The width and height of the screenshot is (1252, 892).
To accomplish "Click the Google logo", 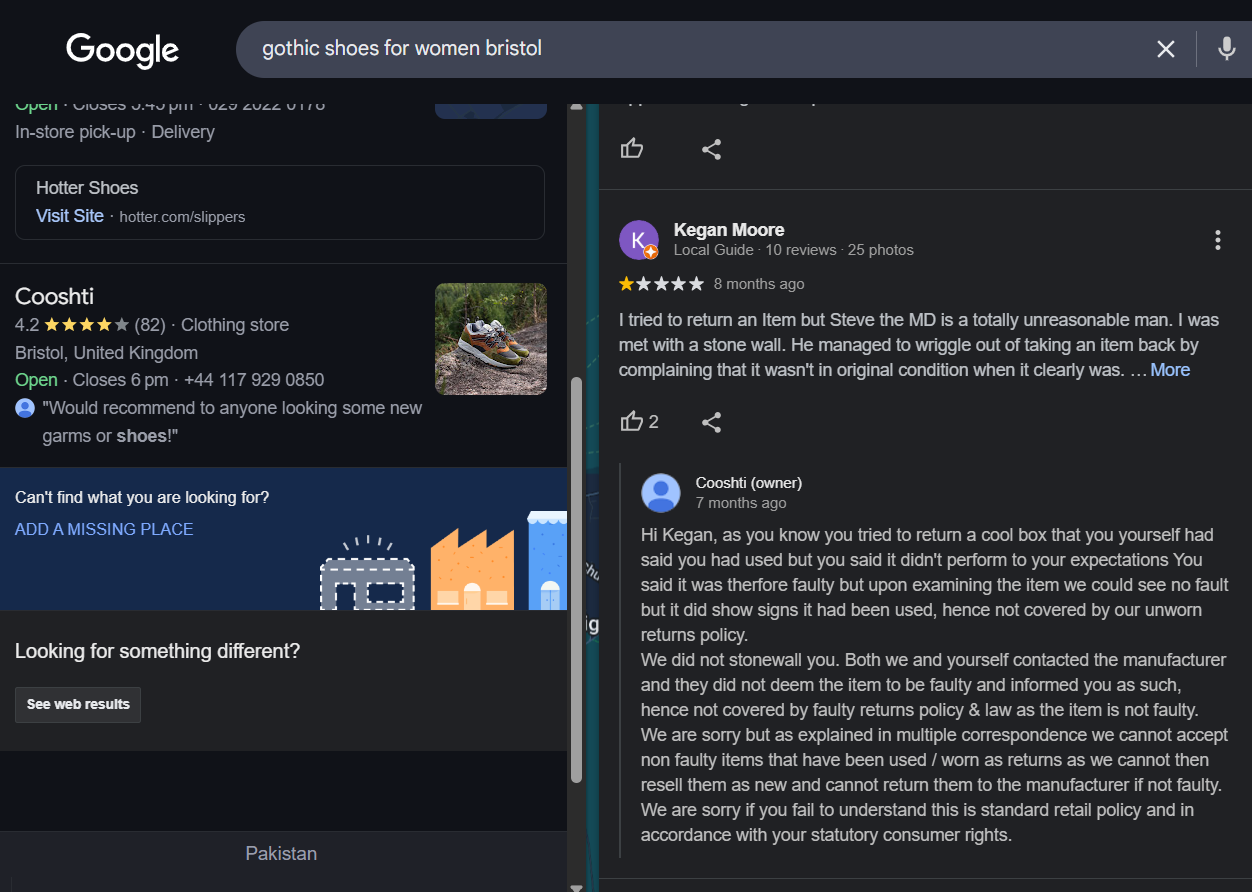I will [123, 49].
